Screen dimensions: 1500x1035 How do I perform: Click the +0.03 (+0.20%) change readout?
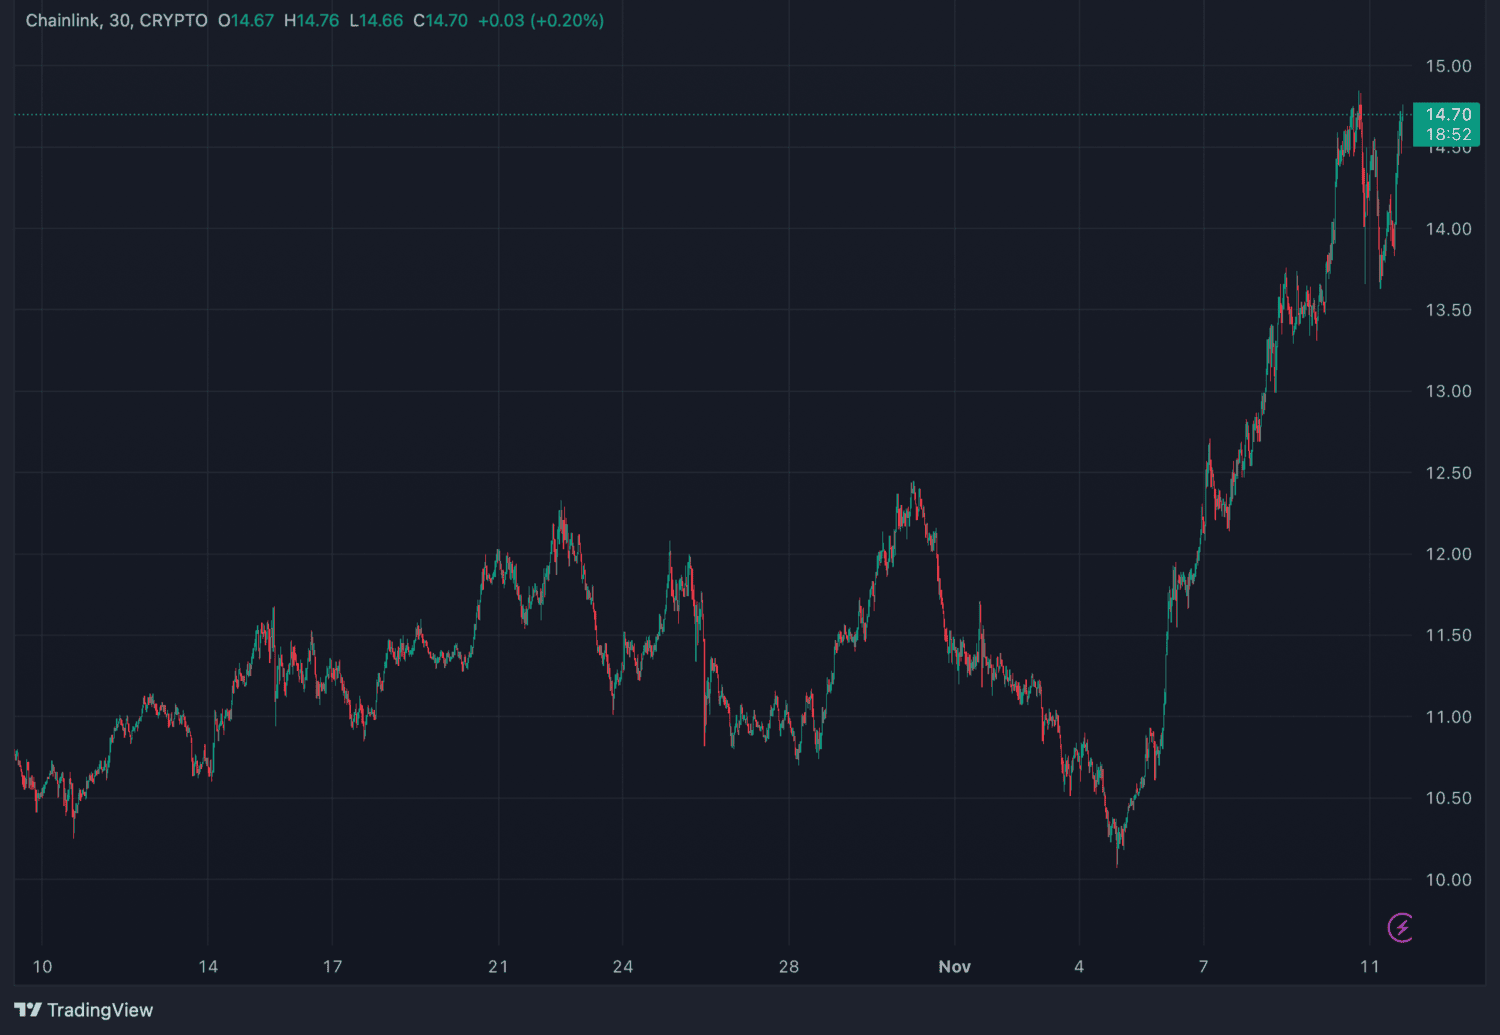pyautogui.click(x=541, y=21)
